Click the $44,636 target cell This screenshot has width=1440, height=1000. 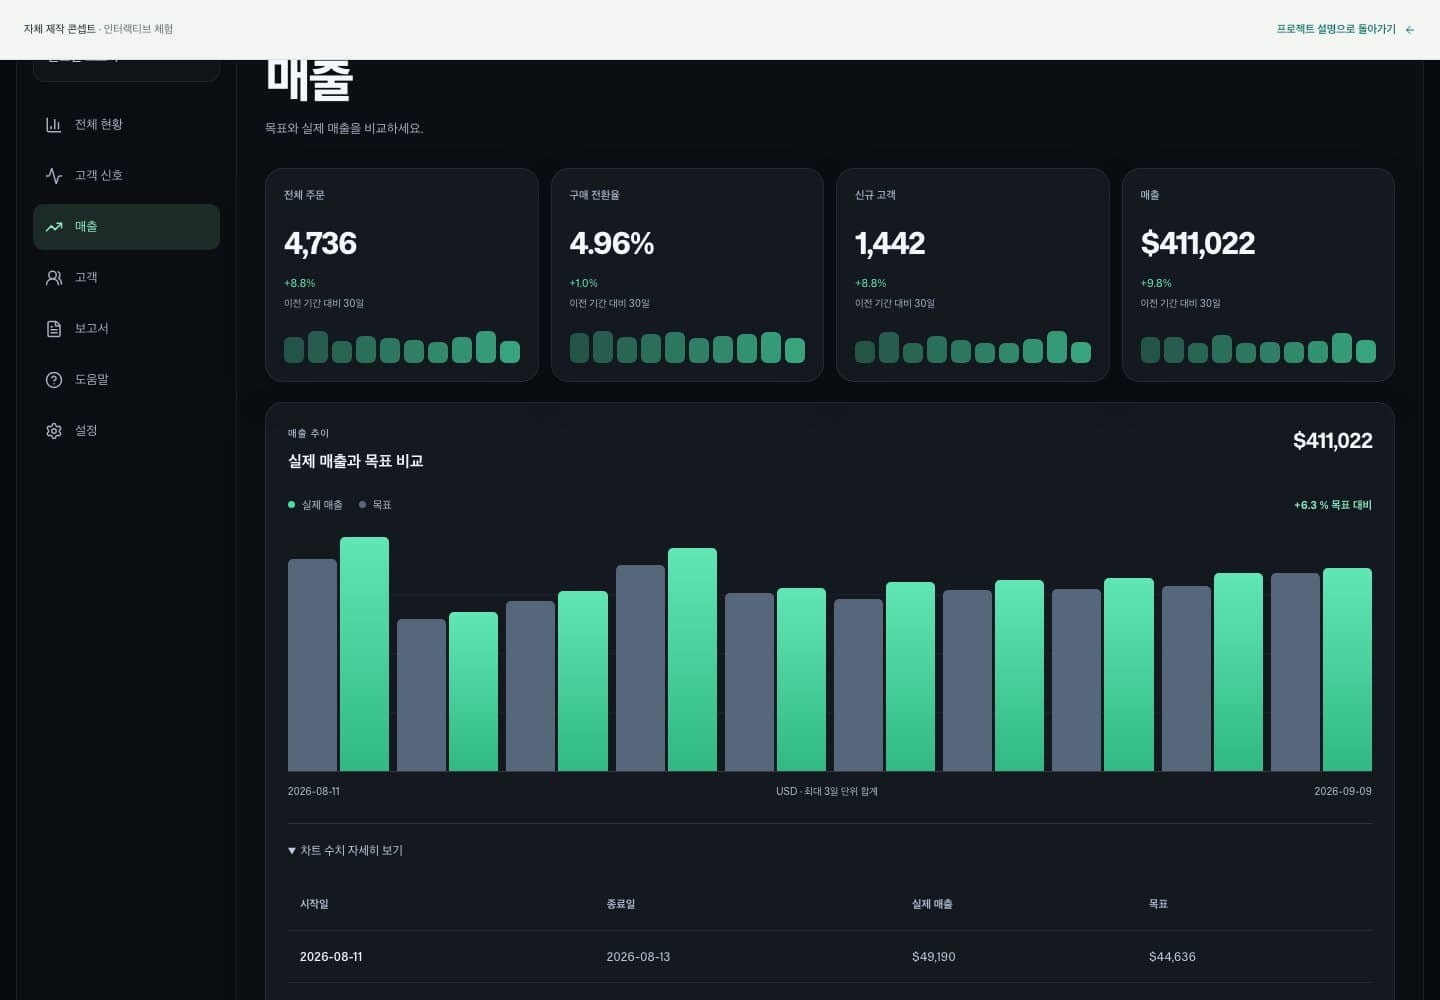1172,957
